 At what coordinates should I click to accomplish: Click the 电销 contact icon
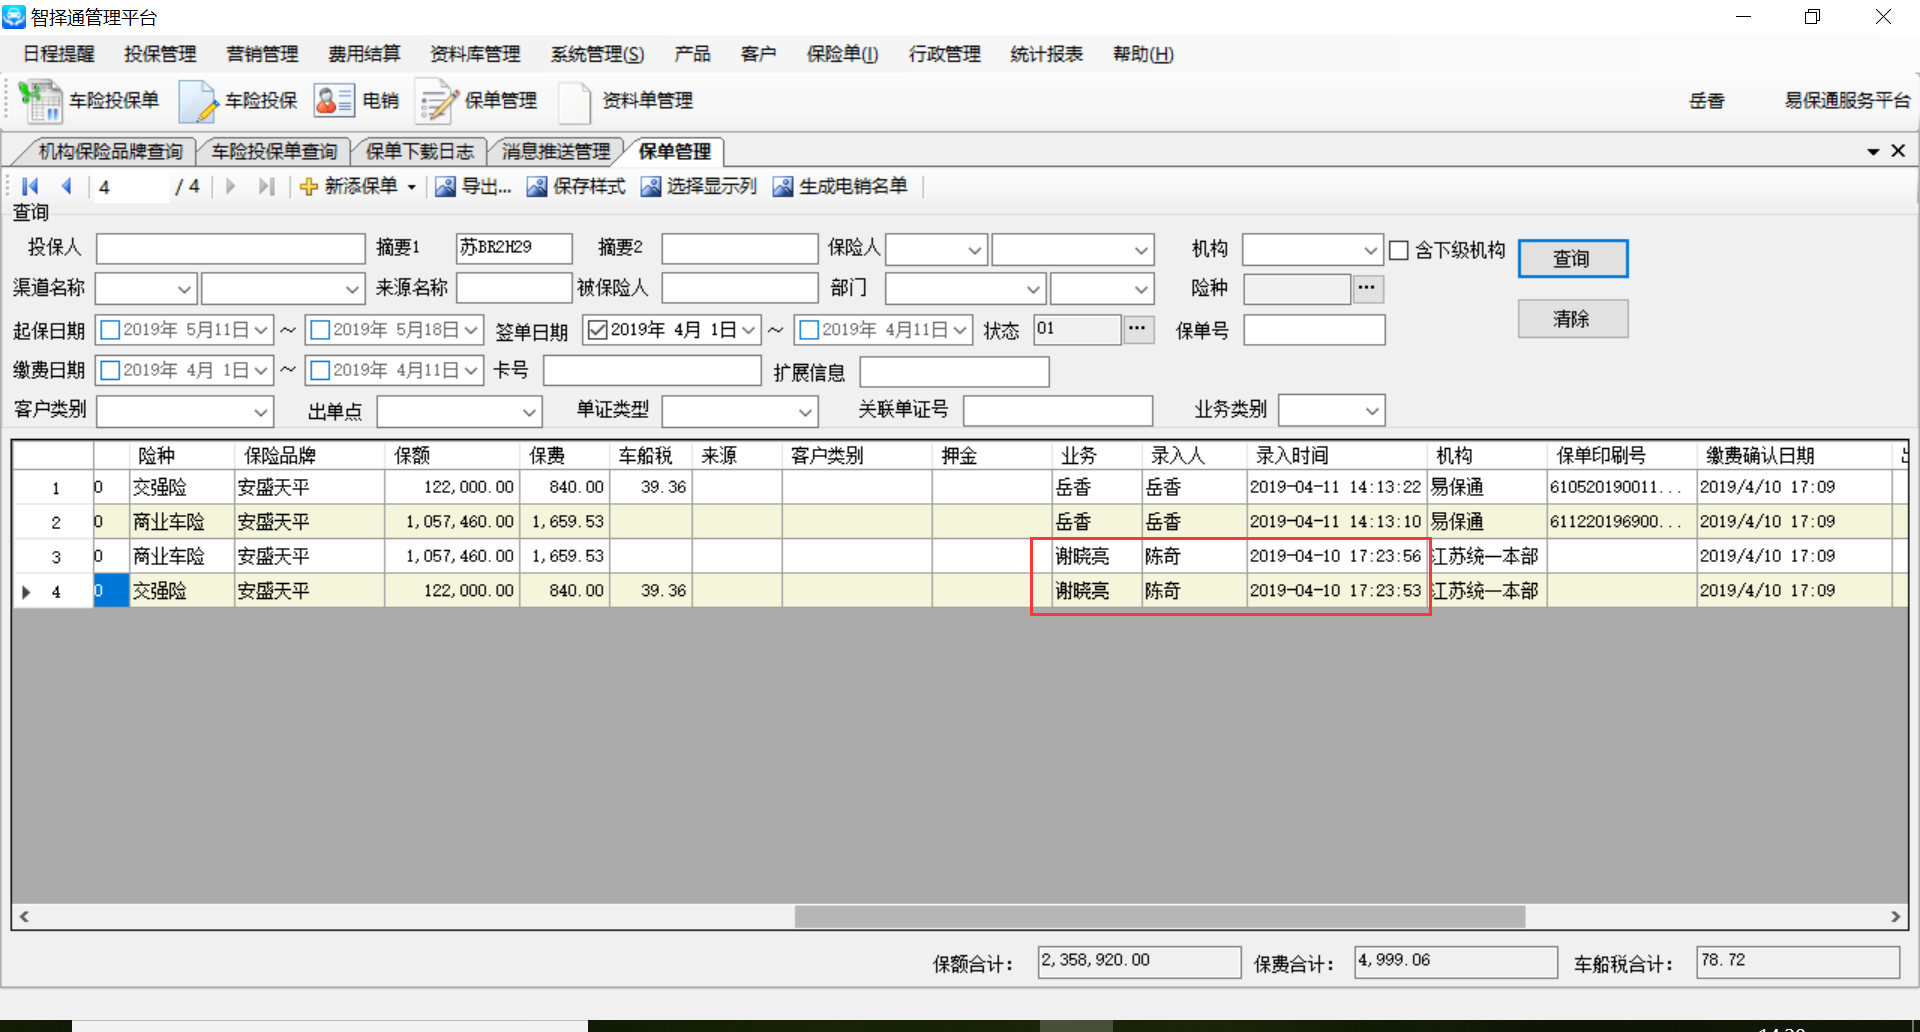point(333,101)
